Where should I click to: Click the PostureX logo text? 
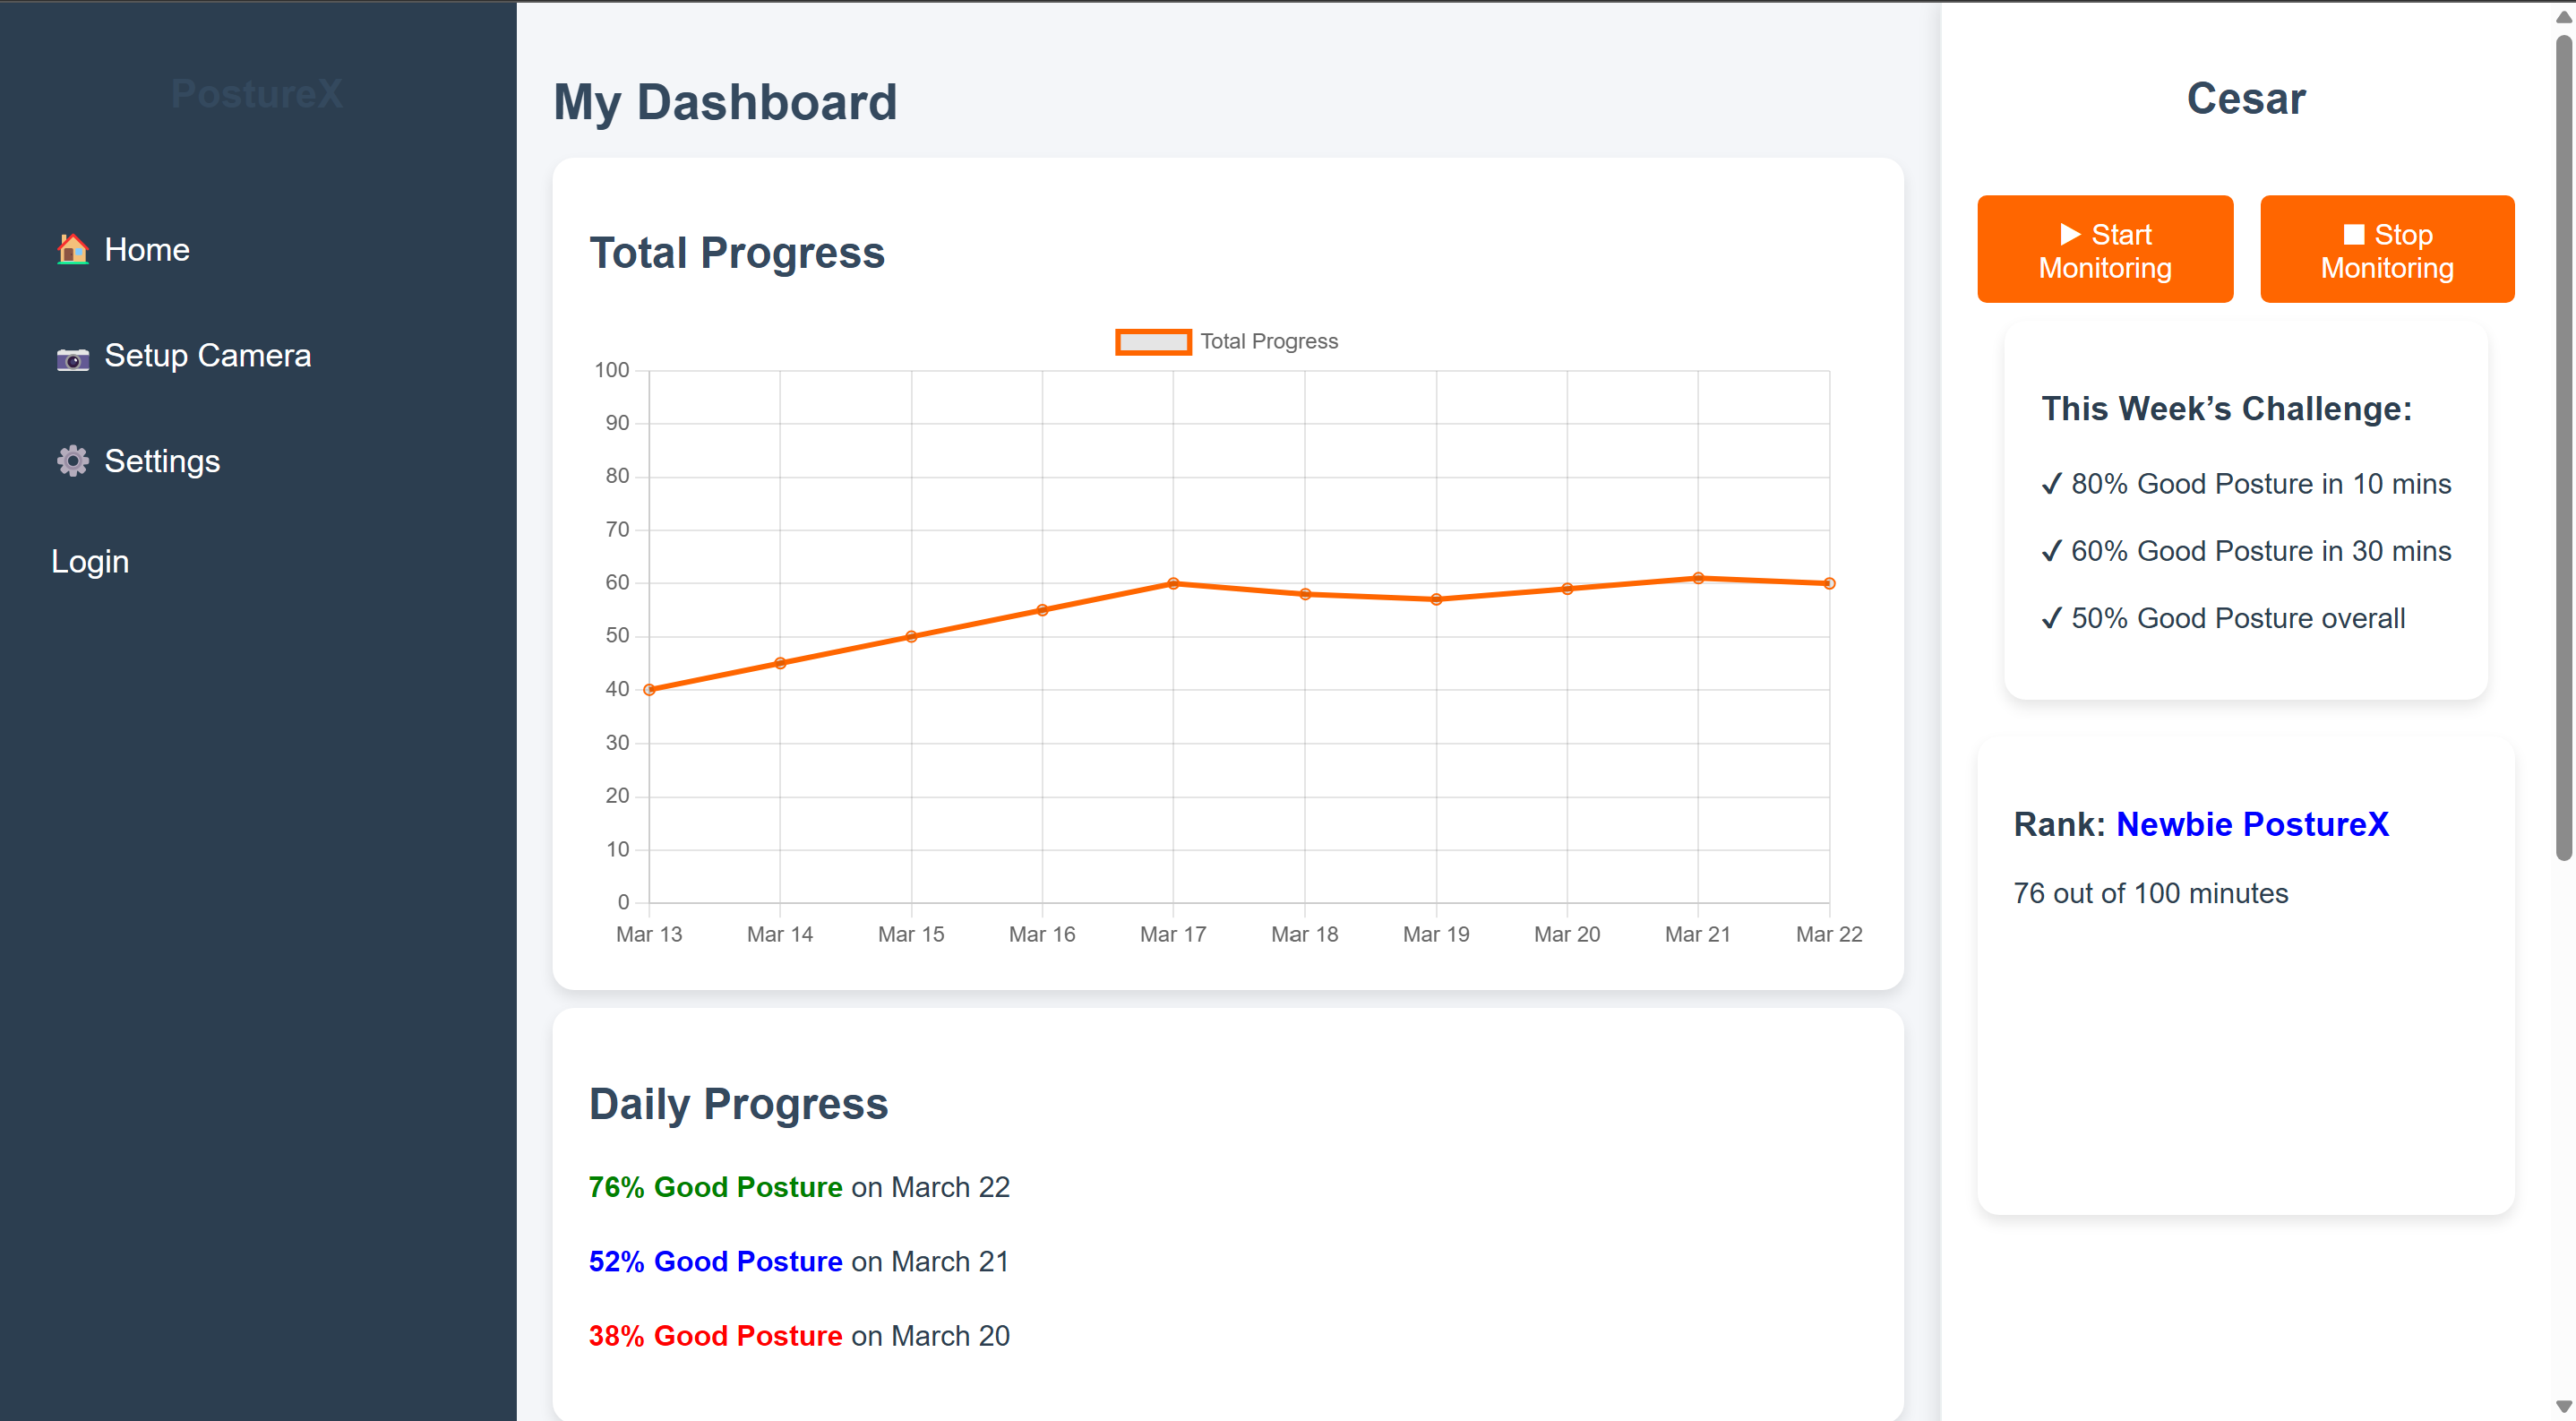pyautogui.click(x=257, y=94)
